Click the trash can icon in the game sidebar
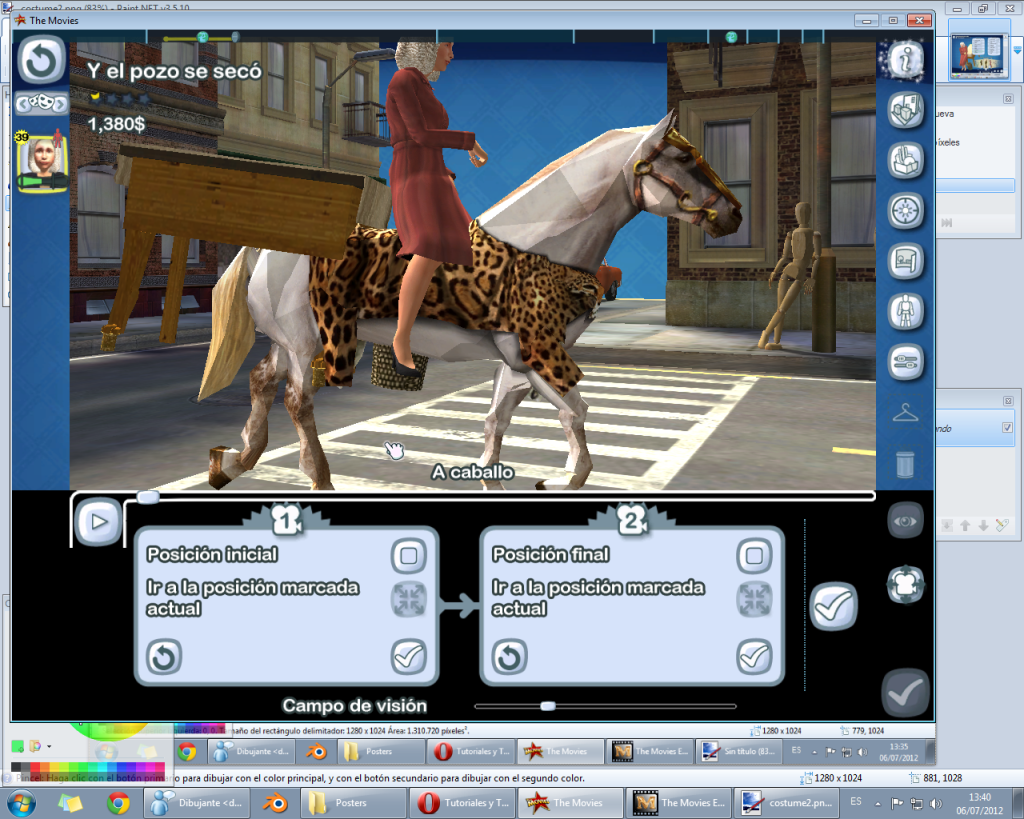This screenshot has width=1024, height=819. pos(905,464)
